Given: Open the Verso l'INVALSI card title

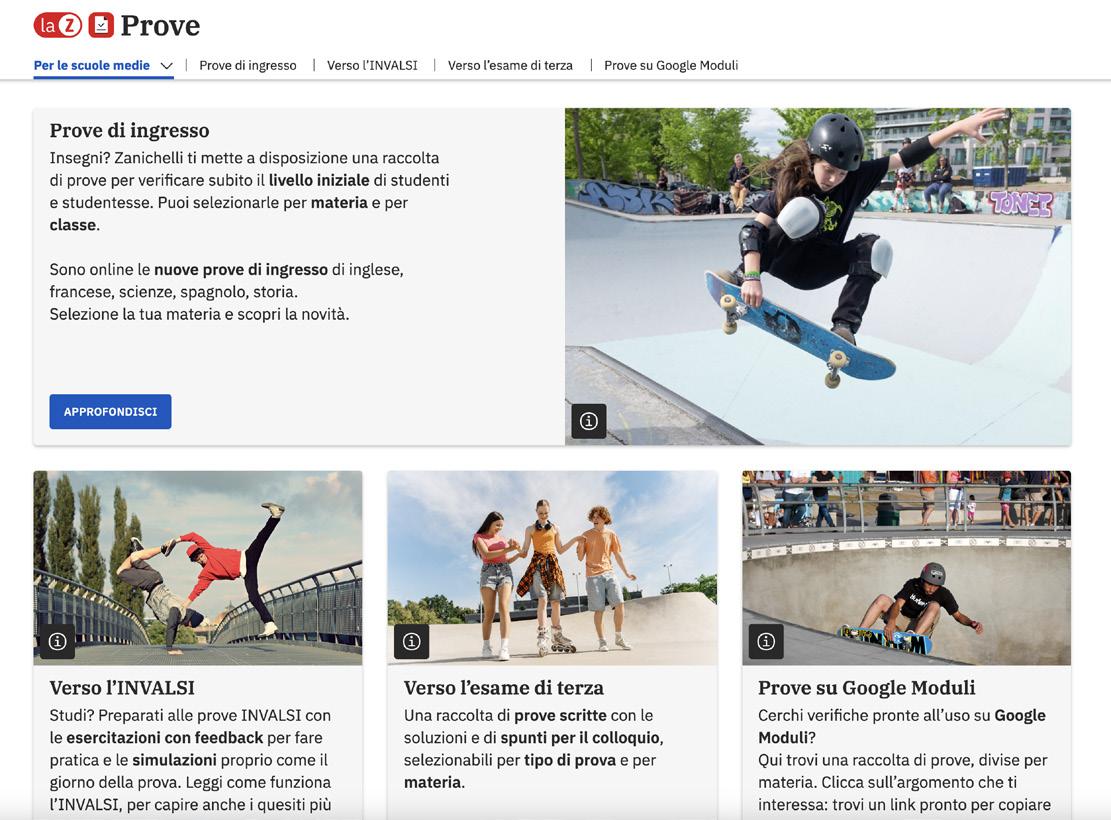Looking at the screenshot, I should point(122,687).
